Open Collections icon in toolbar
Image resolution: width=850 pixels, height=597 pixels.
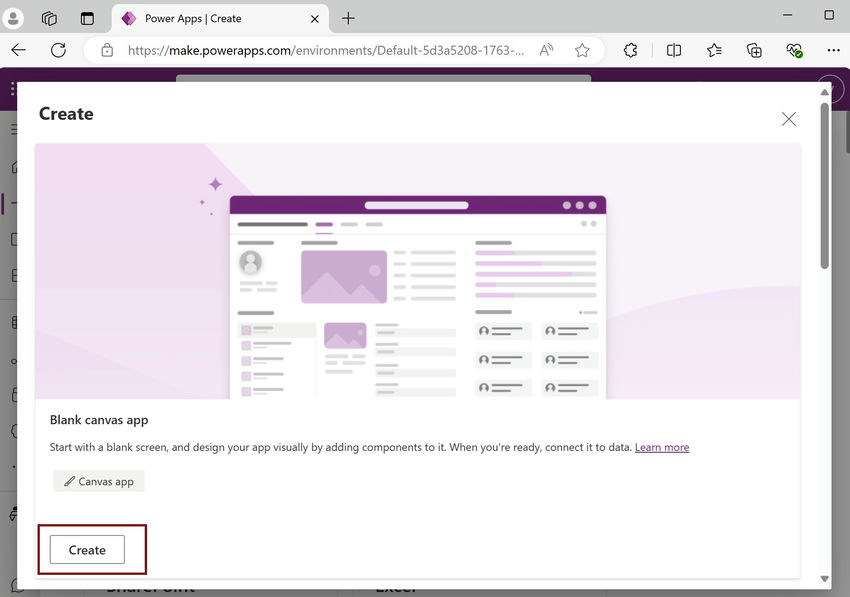[754, 50]
